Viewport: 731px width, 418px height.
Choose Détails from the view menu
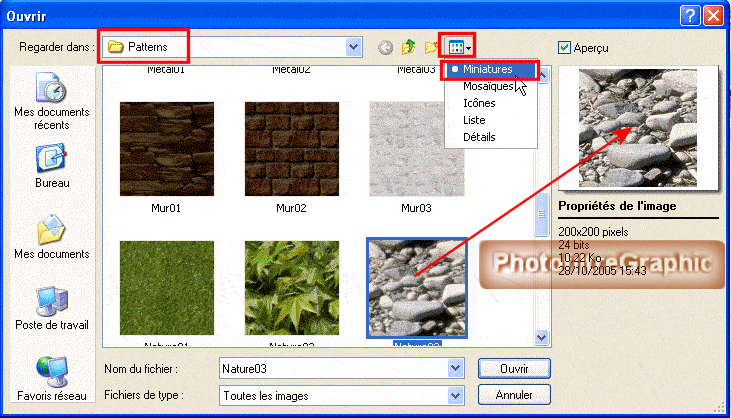(x=478, y=137)
